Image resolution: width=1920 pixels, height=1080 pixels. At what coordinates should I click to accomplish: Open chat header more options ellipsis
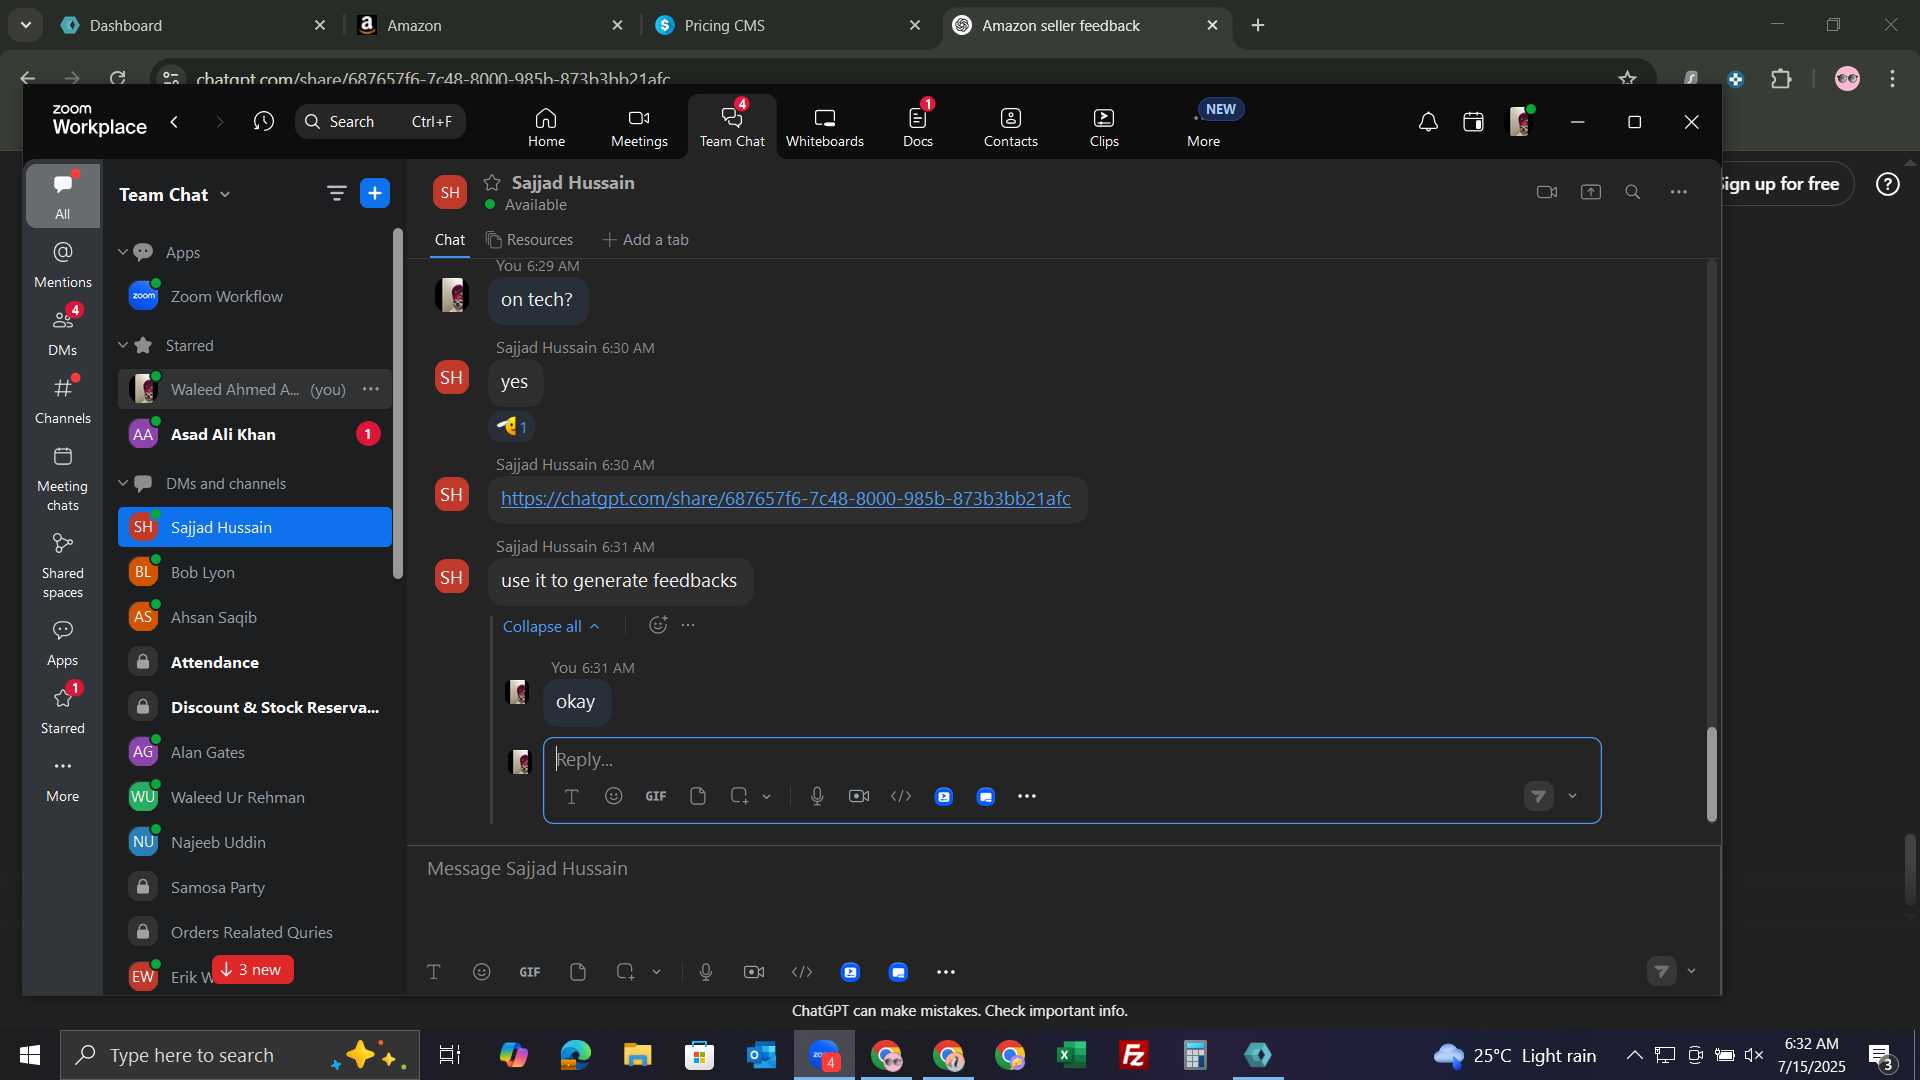(1679, 192)
